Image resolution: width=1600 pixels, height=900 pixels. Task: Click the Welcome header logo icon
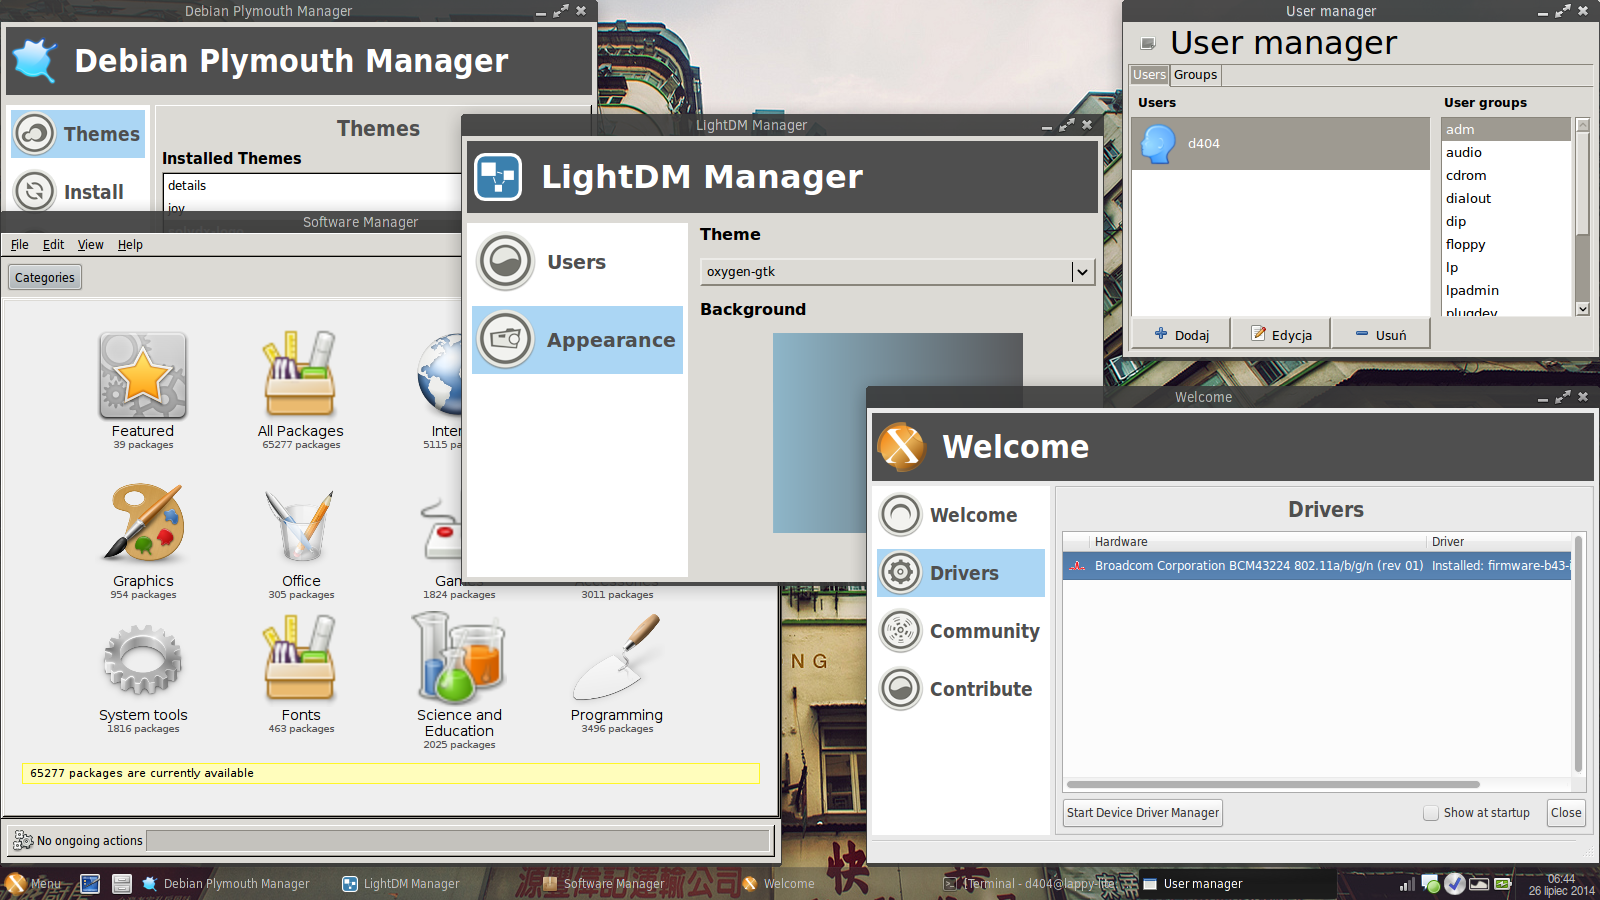pos(902,446)
